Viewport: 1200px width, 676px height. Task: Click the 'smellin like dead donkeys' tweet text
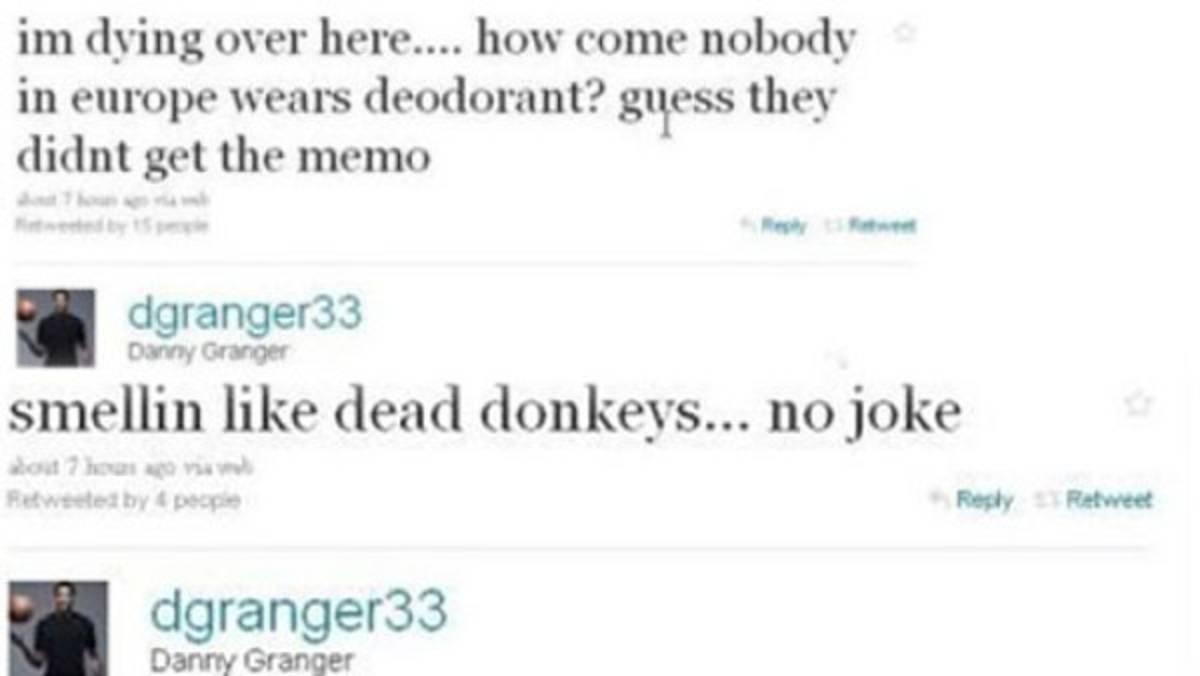(x=484, y=412)
